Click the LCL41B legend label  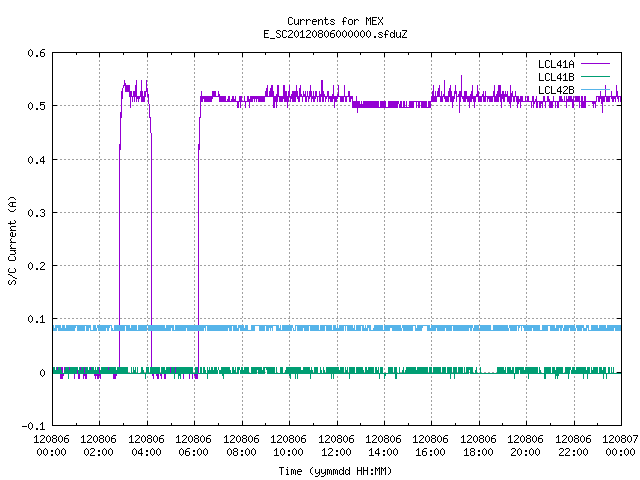tap(556, 77)
